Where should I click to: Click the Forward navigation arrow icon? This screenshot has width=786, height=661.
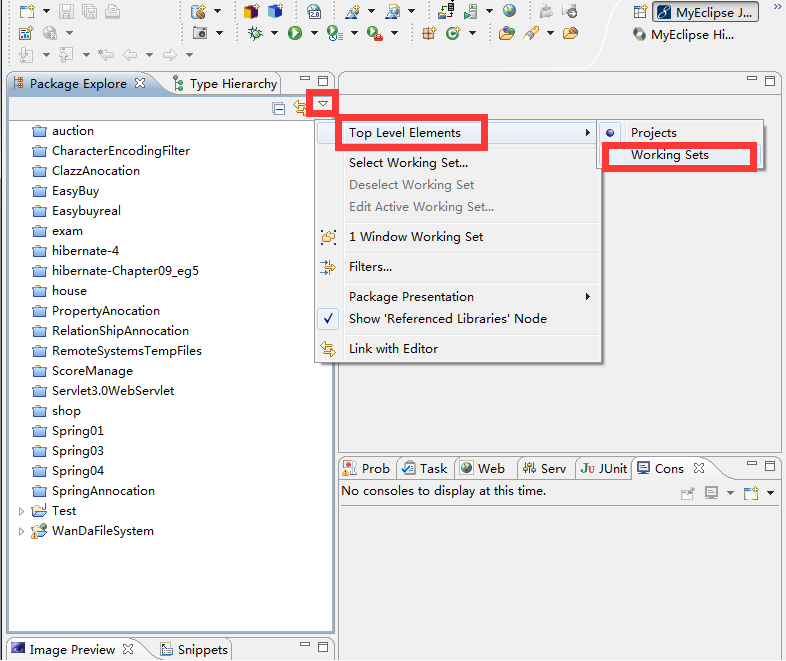169,55
